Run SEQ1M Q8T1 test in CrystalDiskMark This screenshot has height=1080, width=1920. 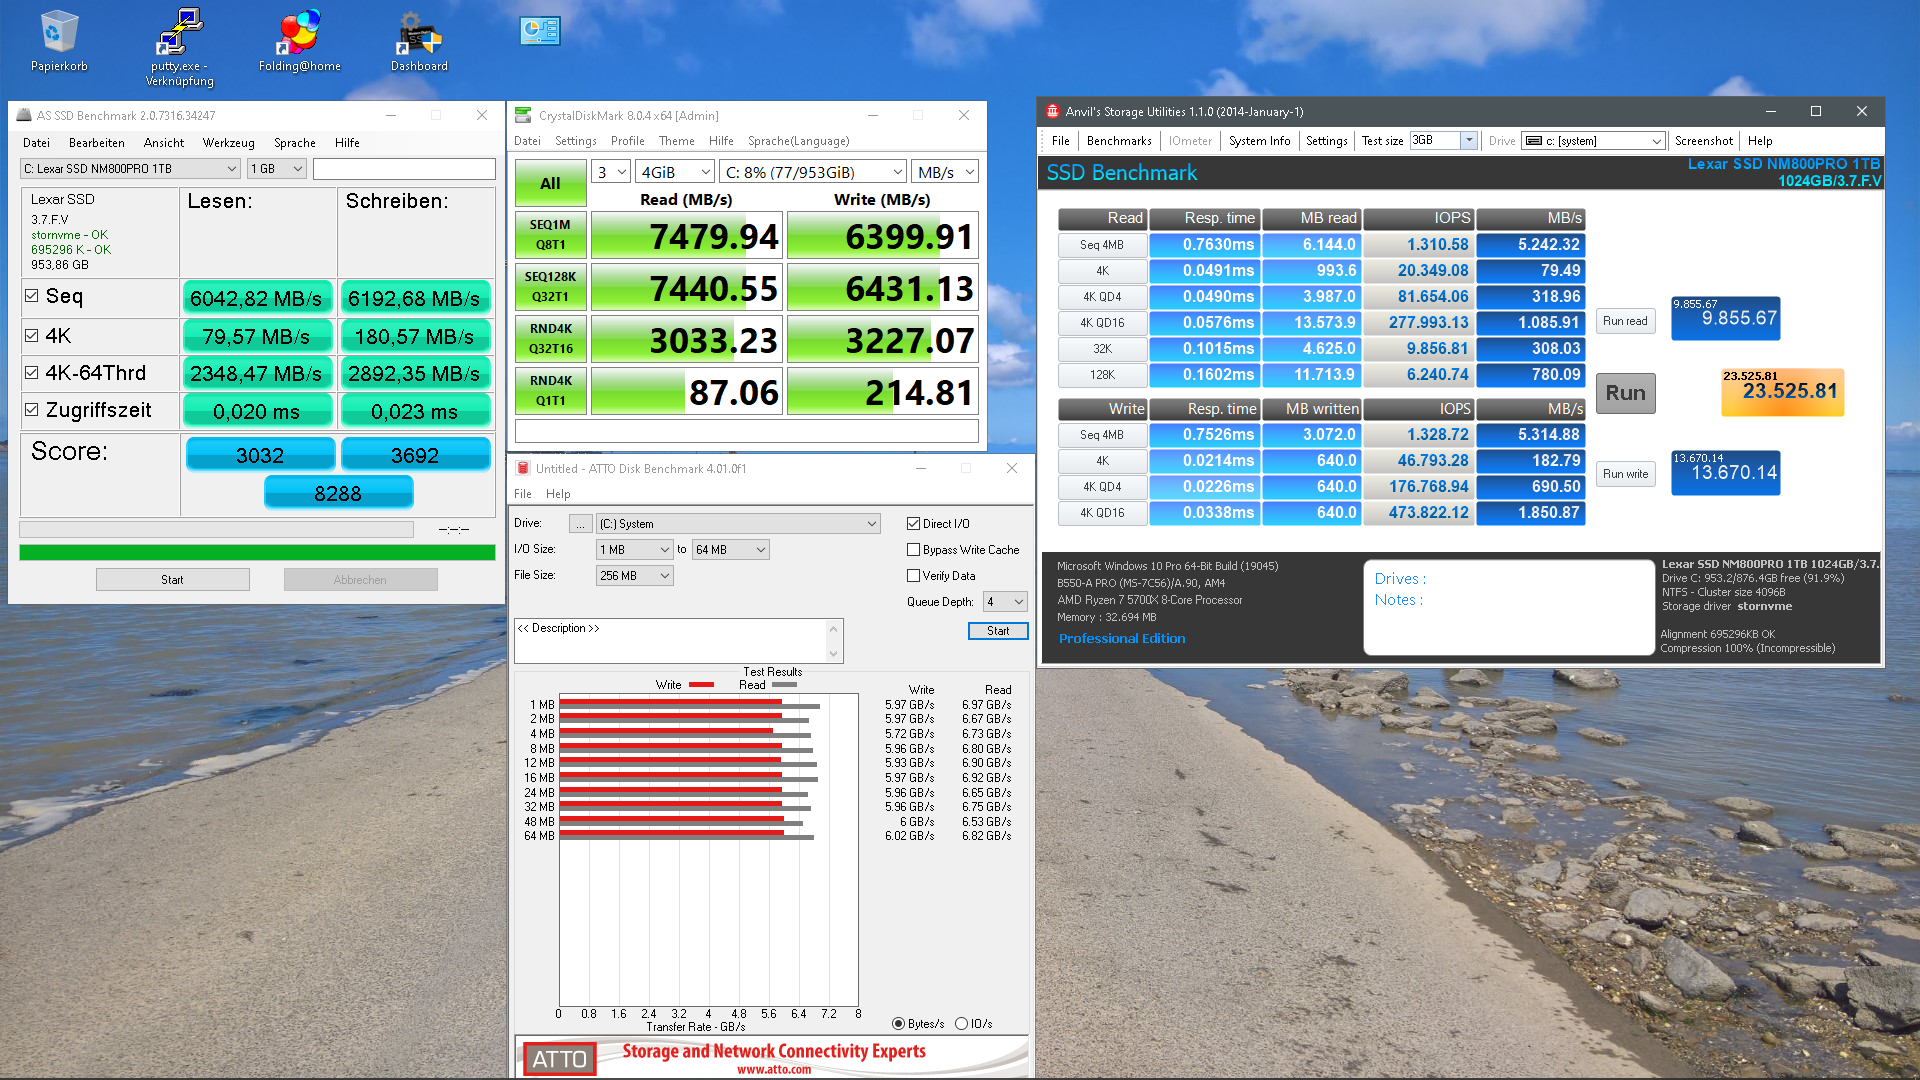tap(550, 235)
